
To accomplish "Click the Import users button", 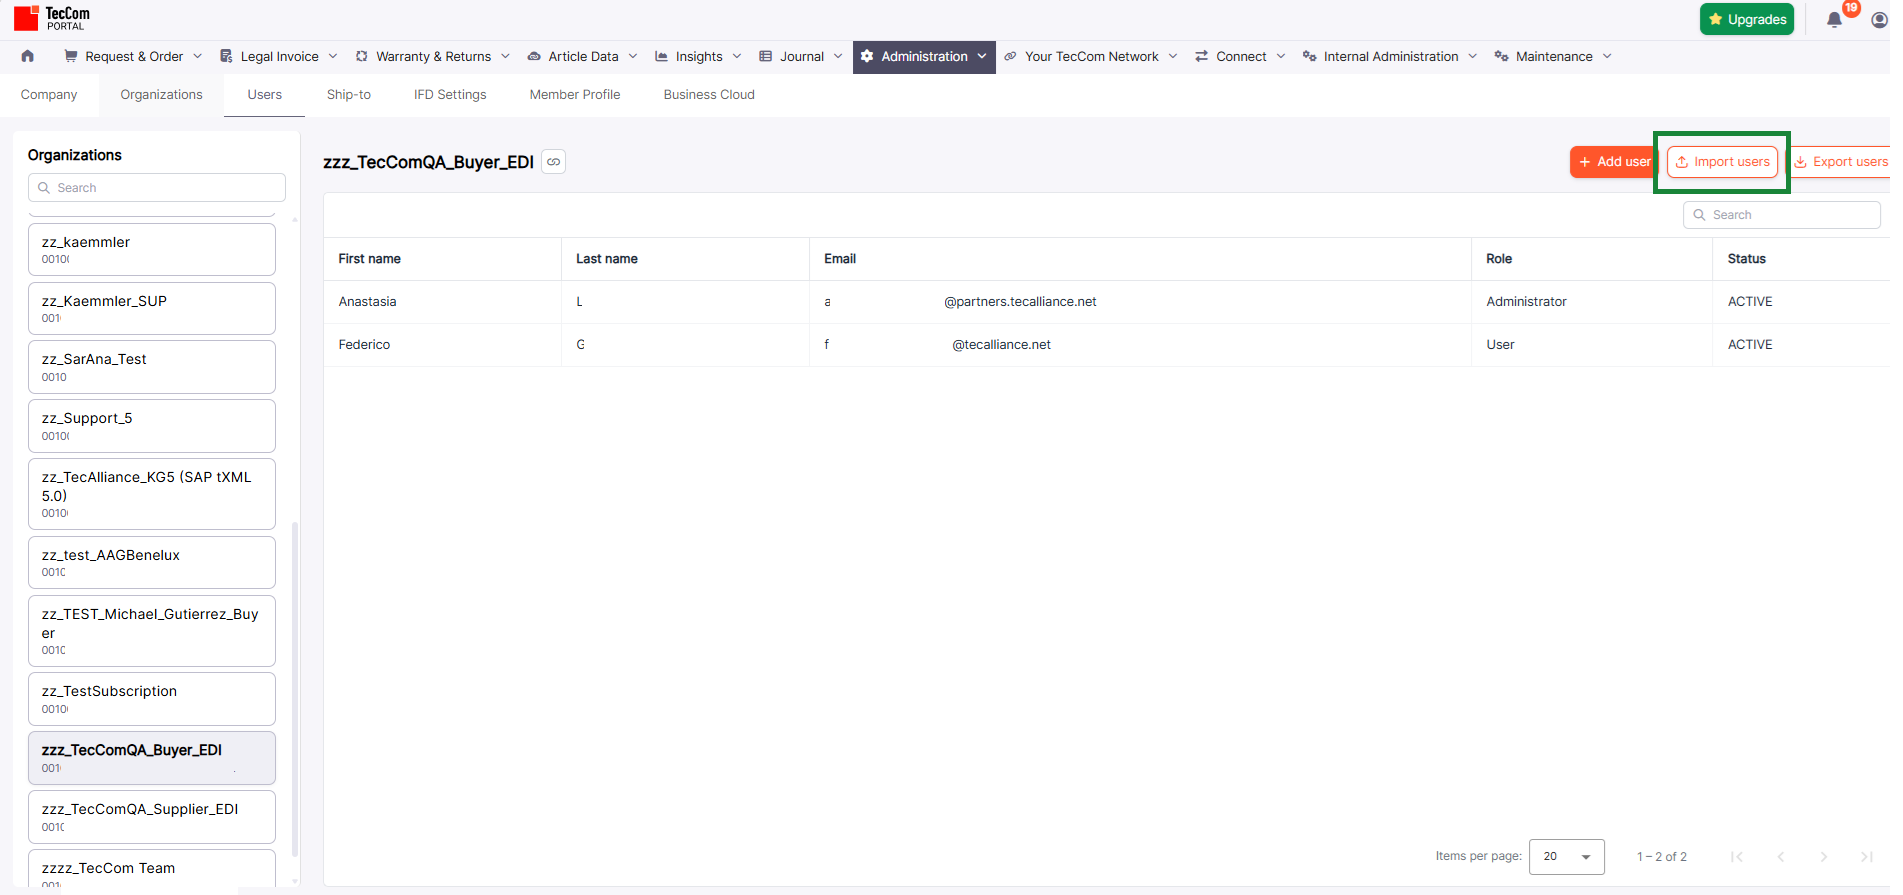I will click(1722, 162).
